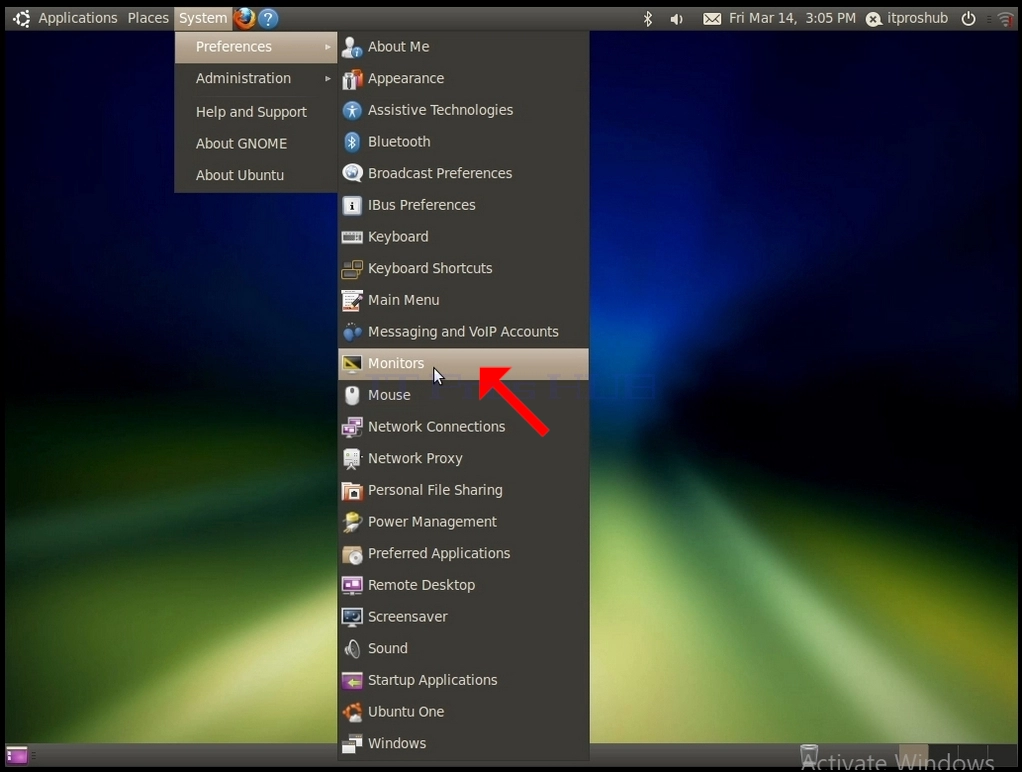Click the power shutdown icon

pyautogui.click(x=969, y=18)
